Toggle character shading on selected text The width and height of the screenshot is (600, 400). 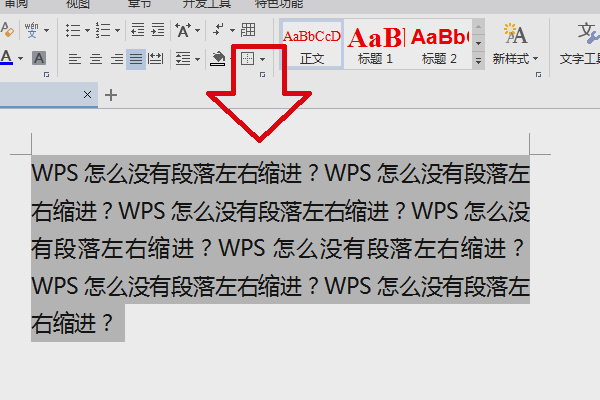39,58
